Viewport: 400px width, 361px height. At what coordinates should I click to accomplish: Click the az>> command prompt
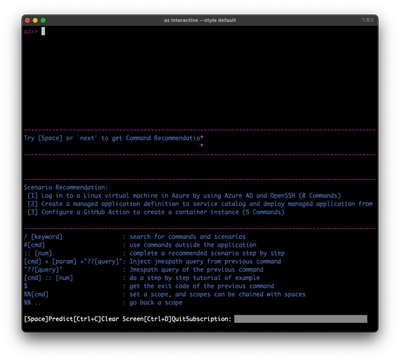(31, 31)
